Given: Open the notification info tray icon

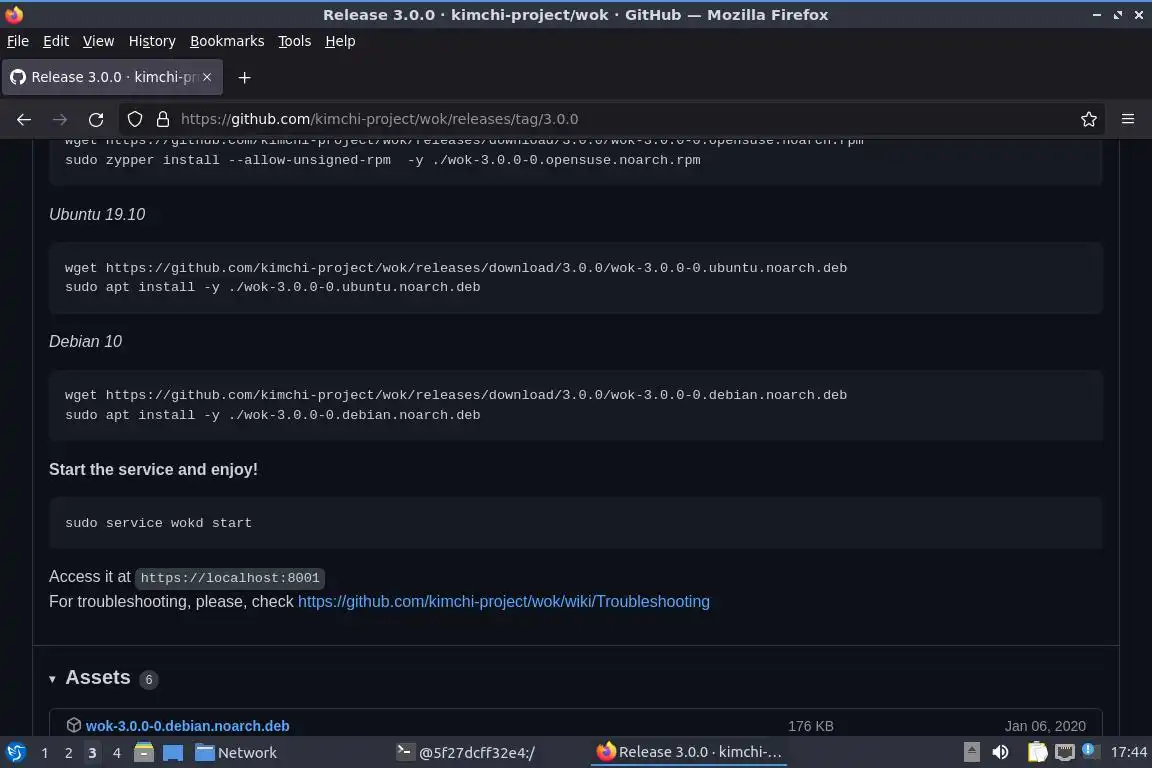Looking at the screenshot, I should point(1090,751).
